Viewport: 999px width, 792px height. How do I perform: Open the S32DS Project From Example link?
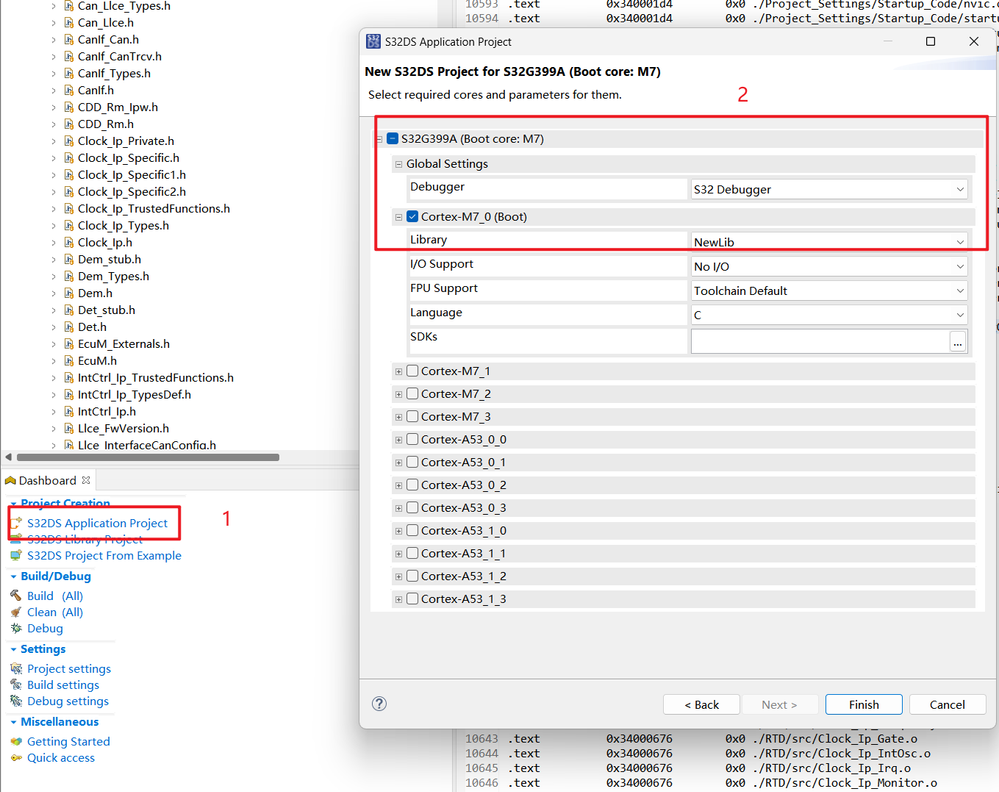[104, 556]
